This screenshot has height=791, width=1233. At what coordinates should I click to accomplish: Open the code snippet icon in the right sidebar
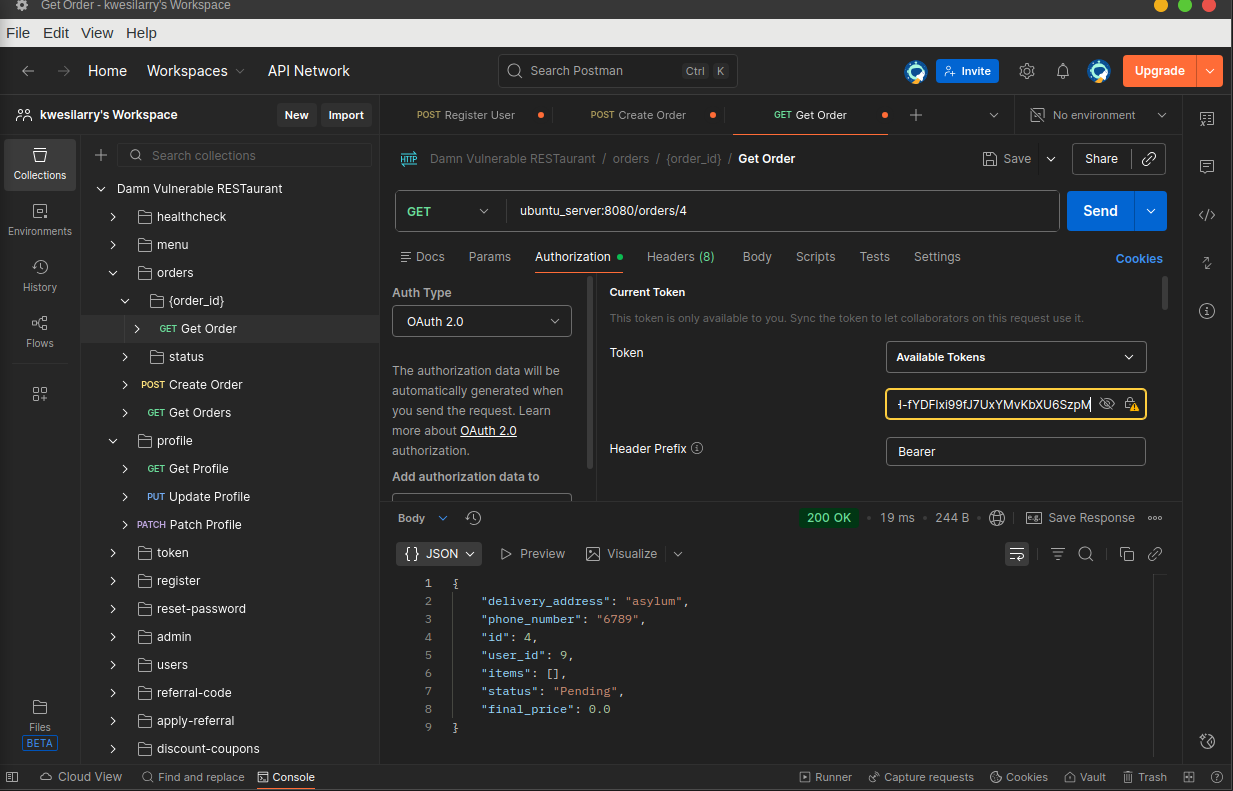pos(1207,215)
